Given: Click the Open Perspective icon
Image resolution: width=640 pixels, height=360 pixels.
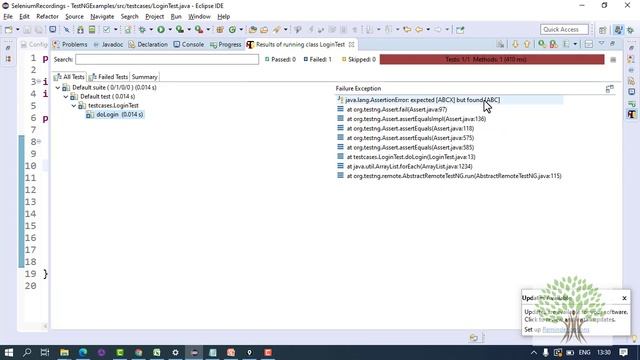Looking at the screenshot, I should (602, 30).
